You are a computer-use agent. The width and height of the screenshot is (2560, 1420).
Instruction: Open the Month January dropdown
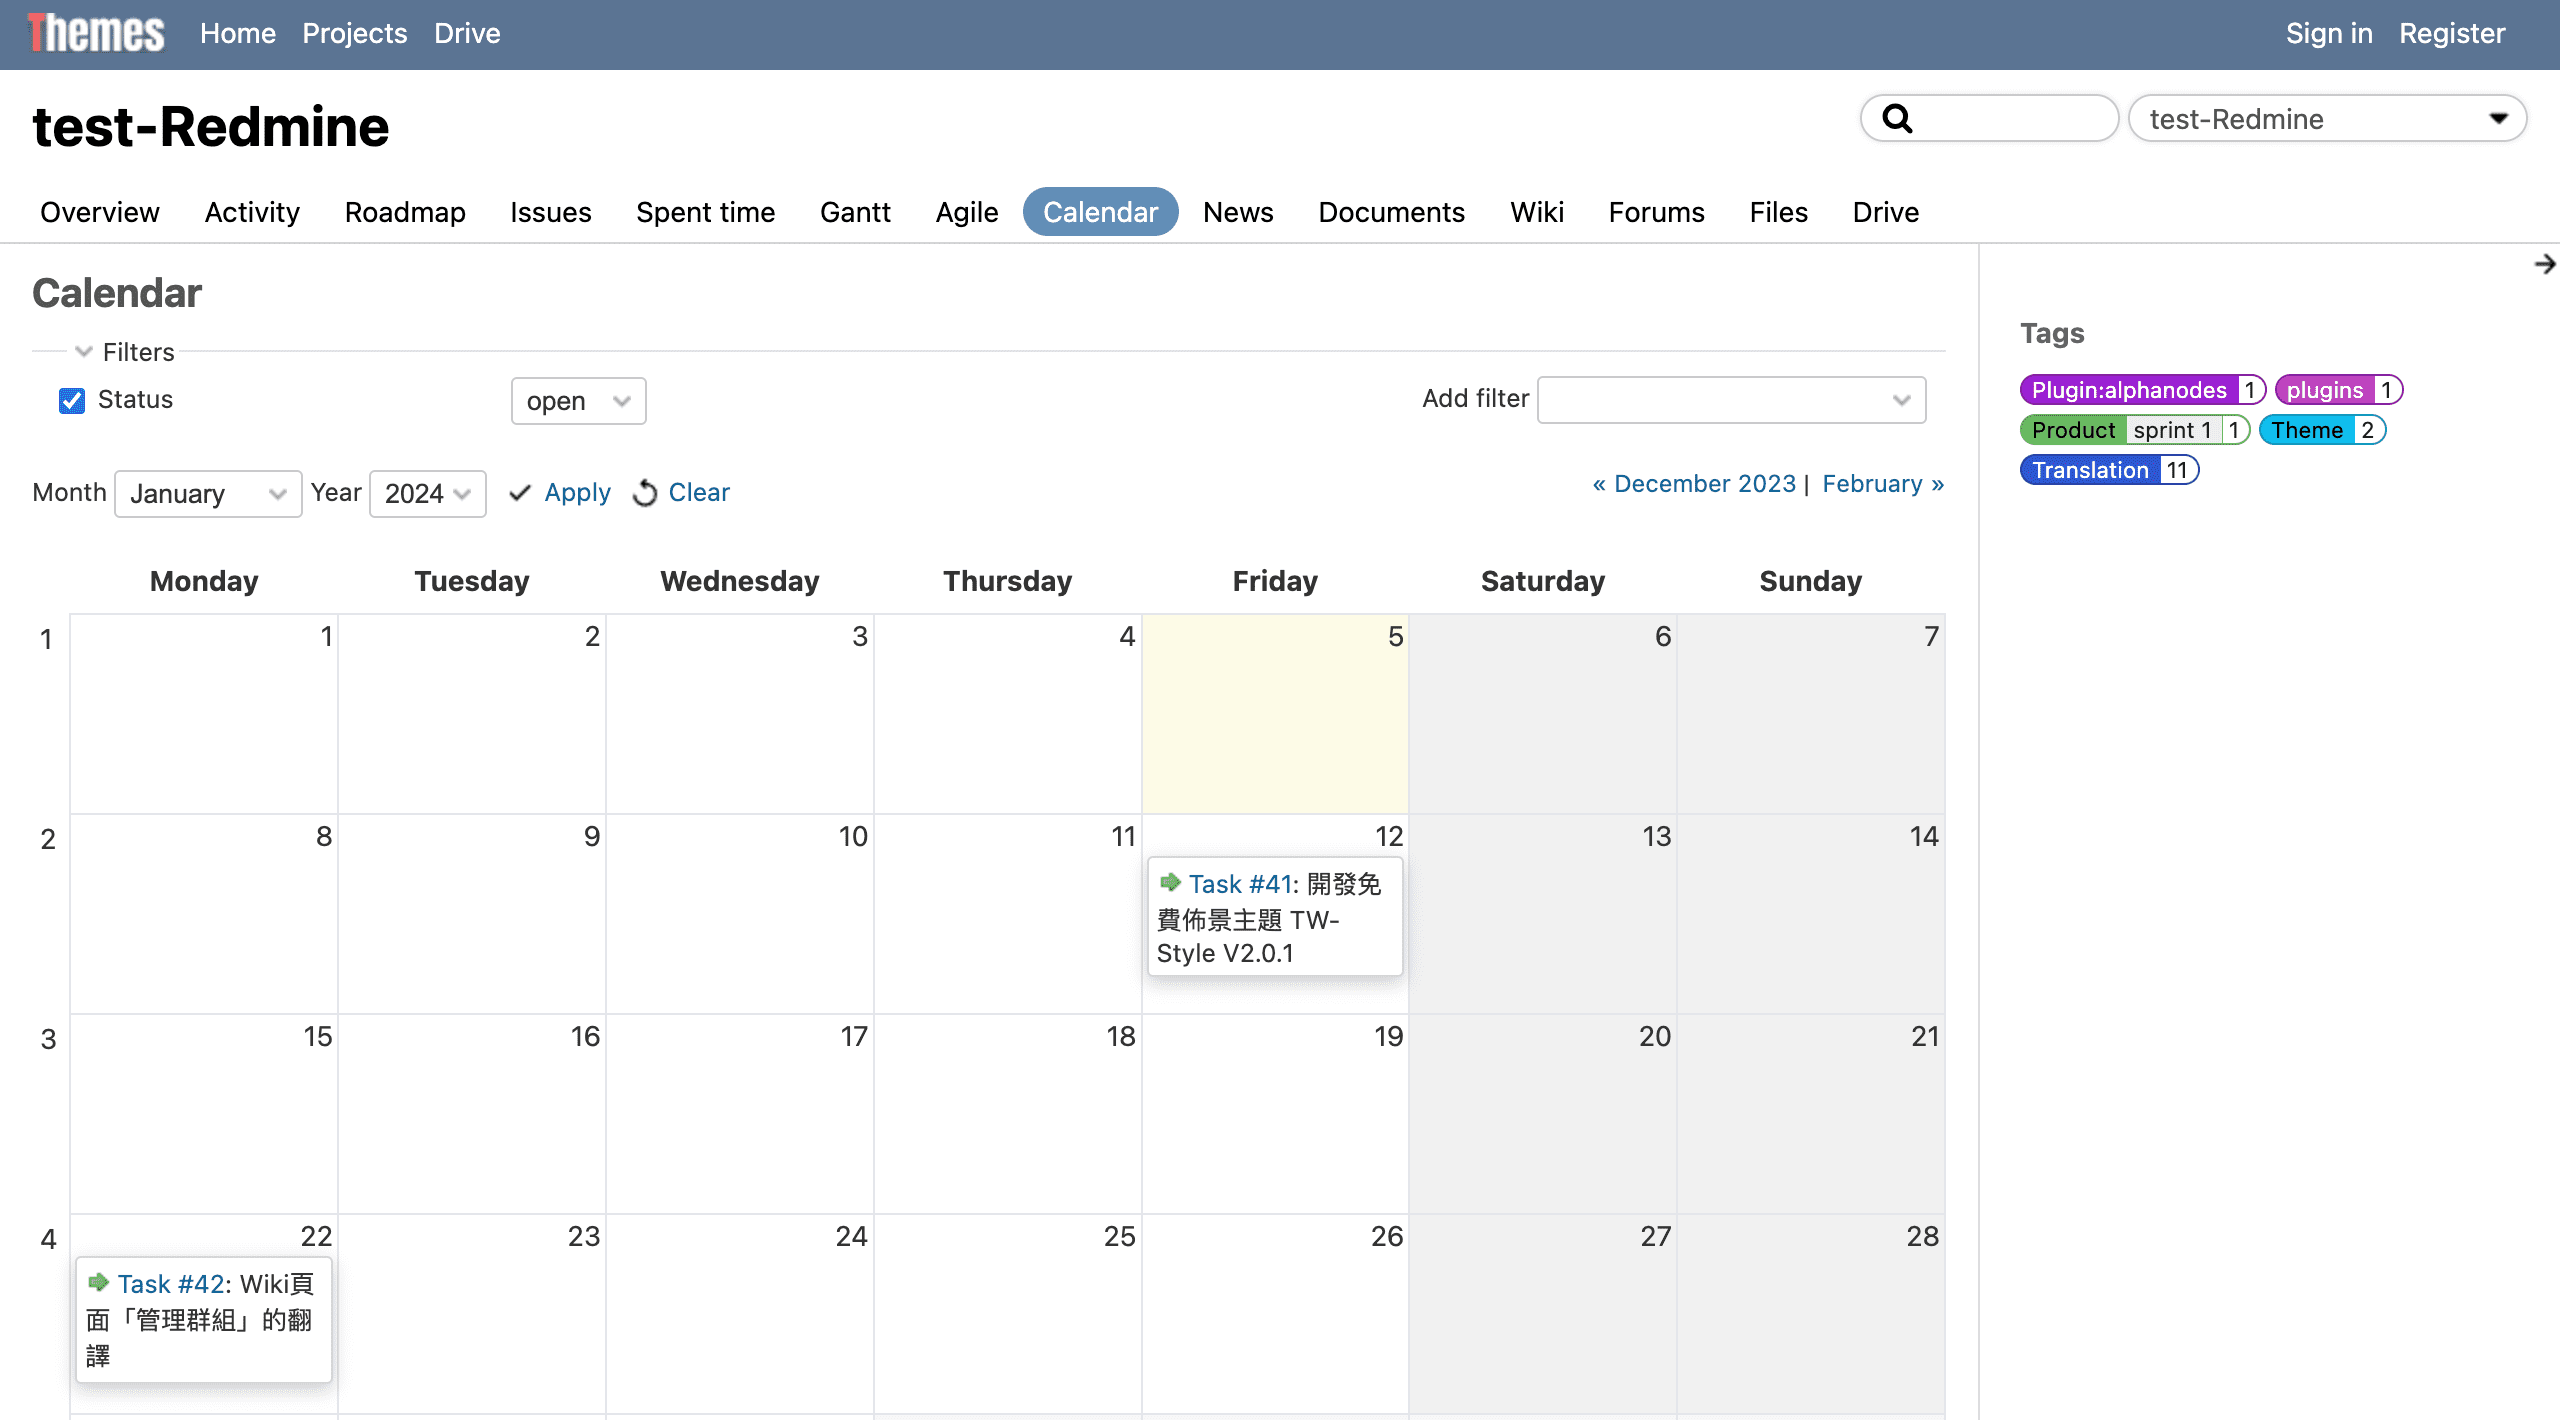(208, 494)
